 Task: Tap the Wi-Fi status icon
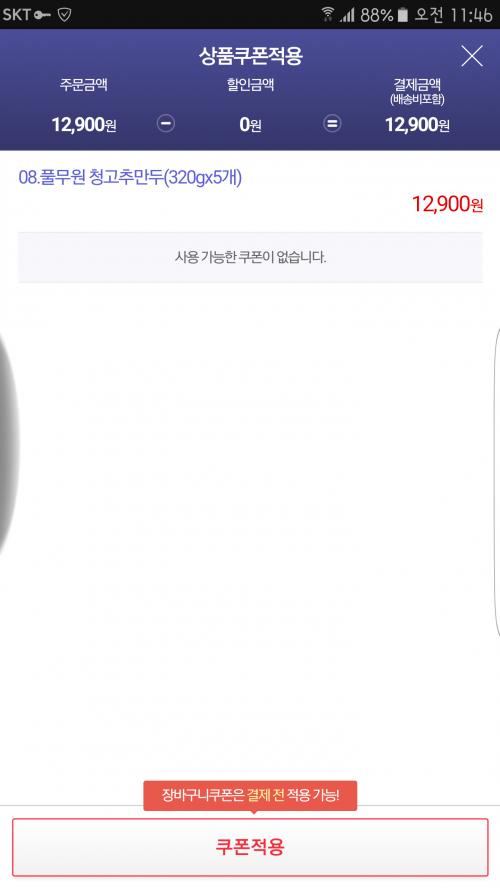pos(327,14)
